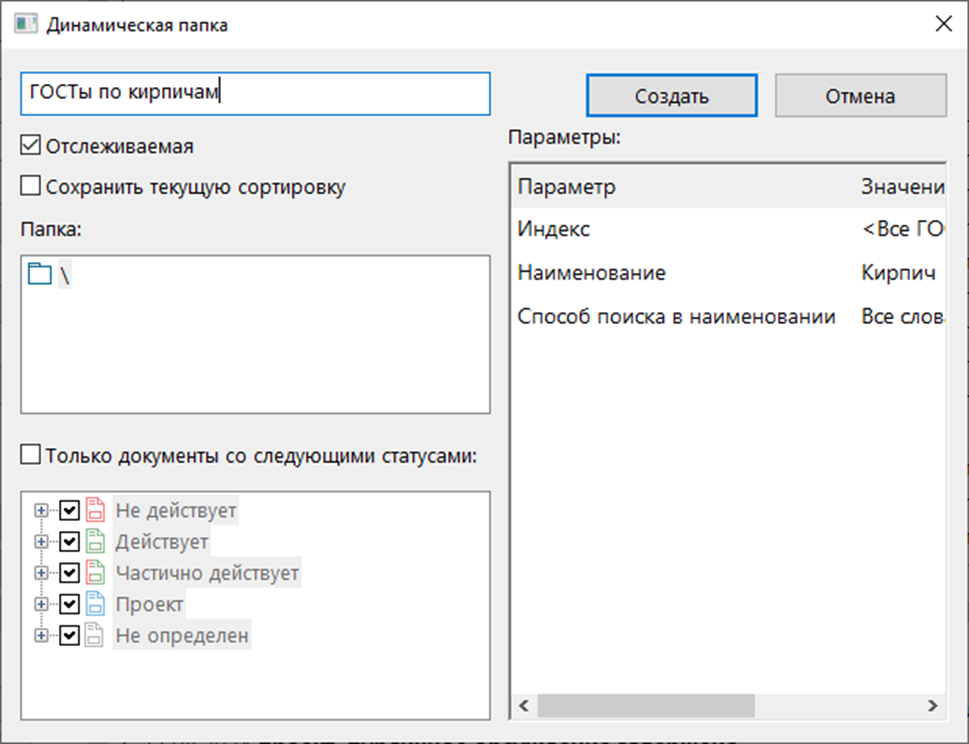Click the 'Кирпич' value cell

[x=899, y=273]
